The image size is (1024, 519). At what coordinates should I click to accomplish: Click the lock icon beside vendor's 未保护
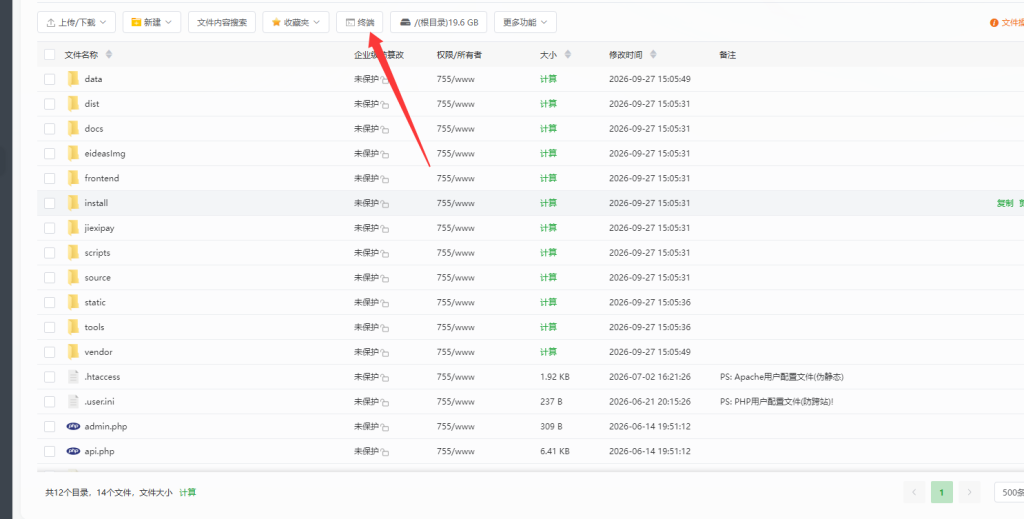click(x=385, y=353)
